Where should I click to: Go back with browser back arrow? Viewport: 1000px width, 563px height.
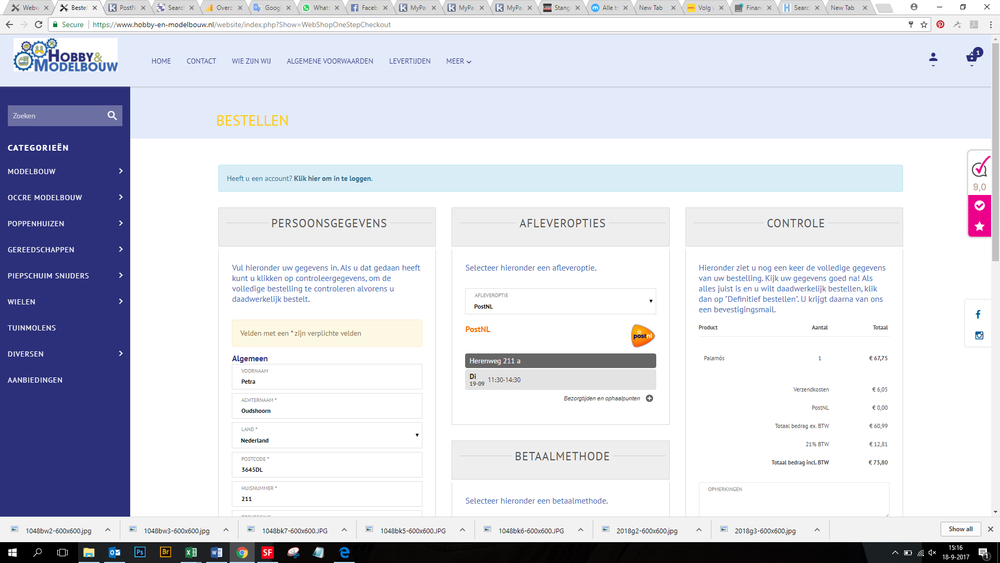coord(9,24)
